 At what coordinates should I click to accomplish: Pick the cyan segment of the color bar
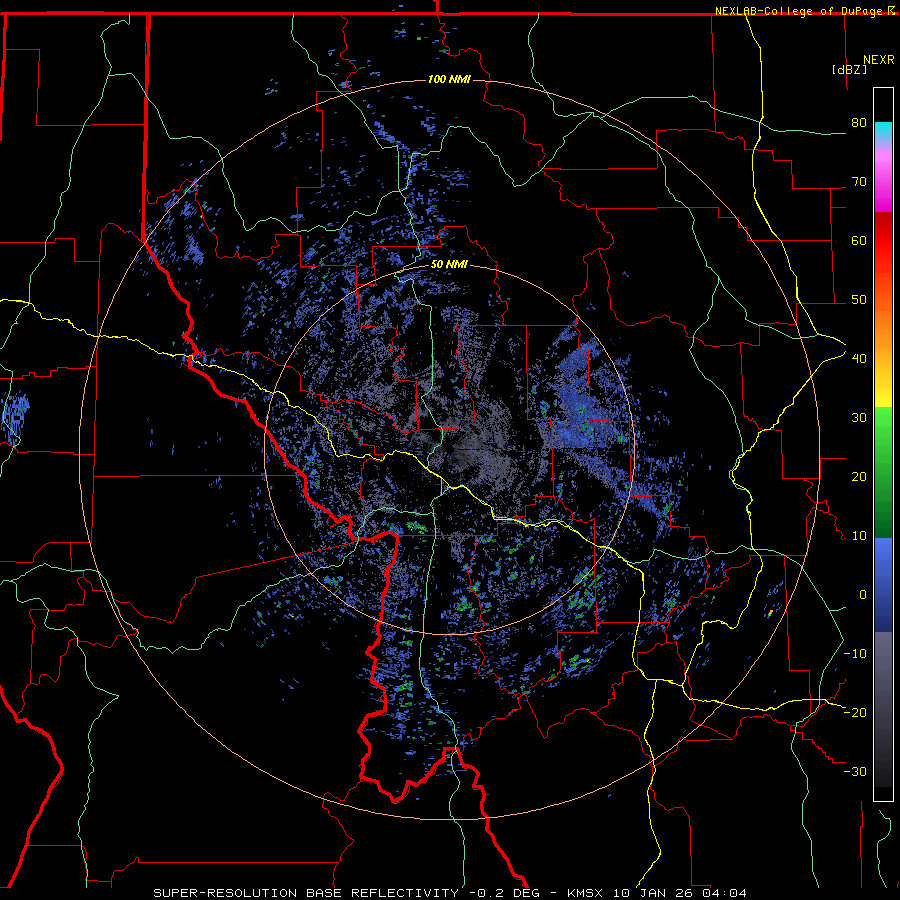coord(883,132)
